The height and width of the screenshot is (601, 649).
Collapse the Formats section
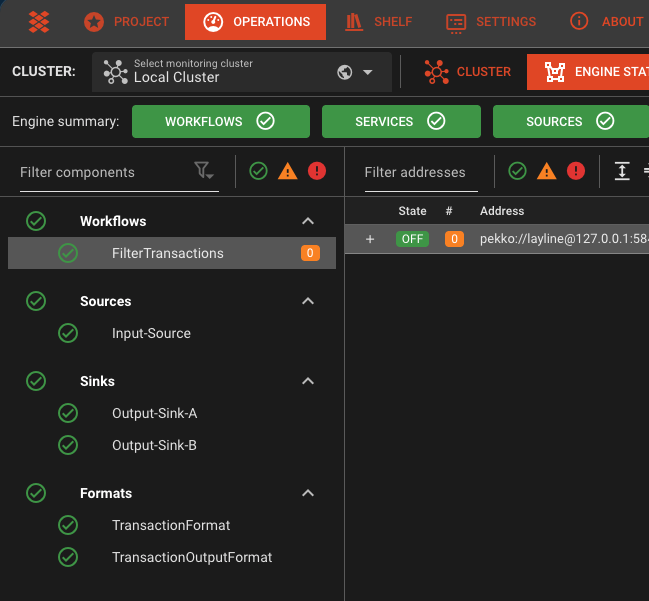tap(308, 493)
